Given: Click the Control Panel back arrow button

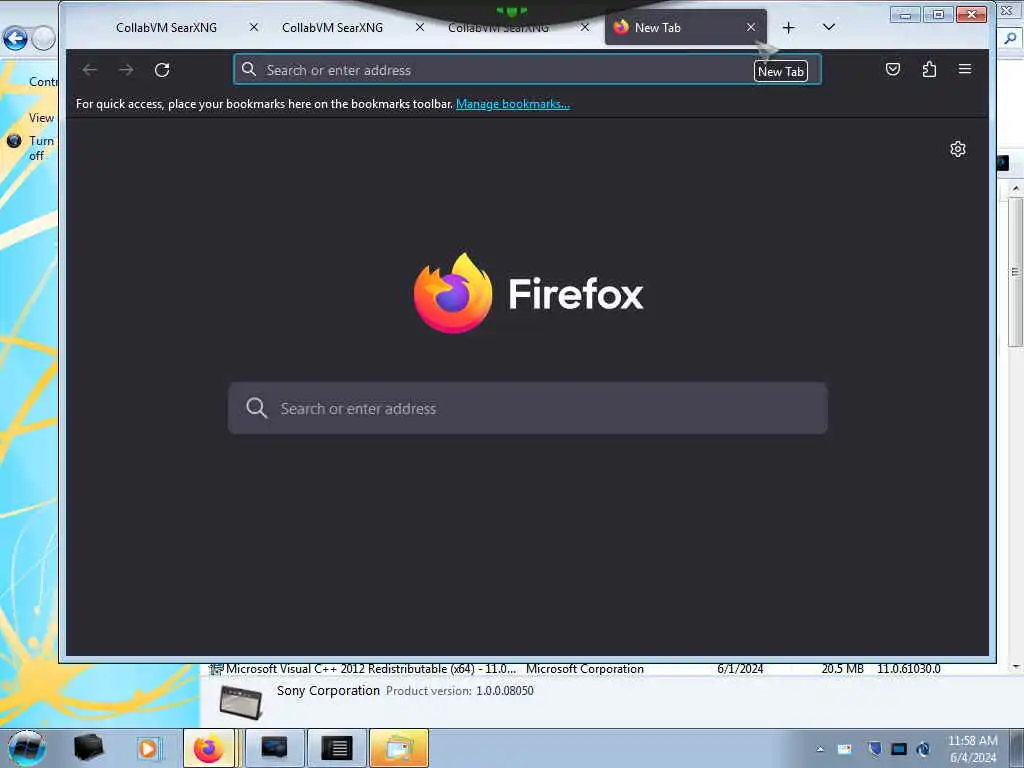Looking at the screenshot, I should 15,39.
